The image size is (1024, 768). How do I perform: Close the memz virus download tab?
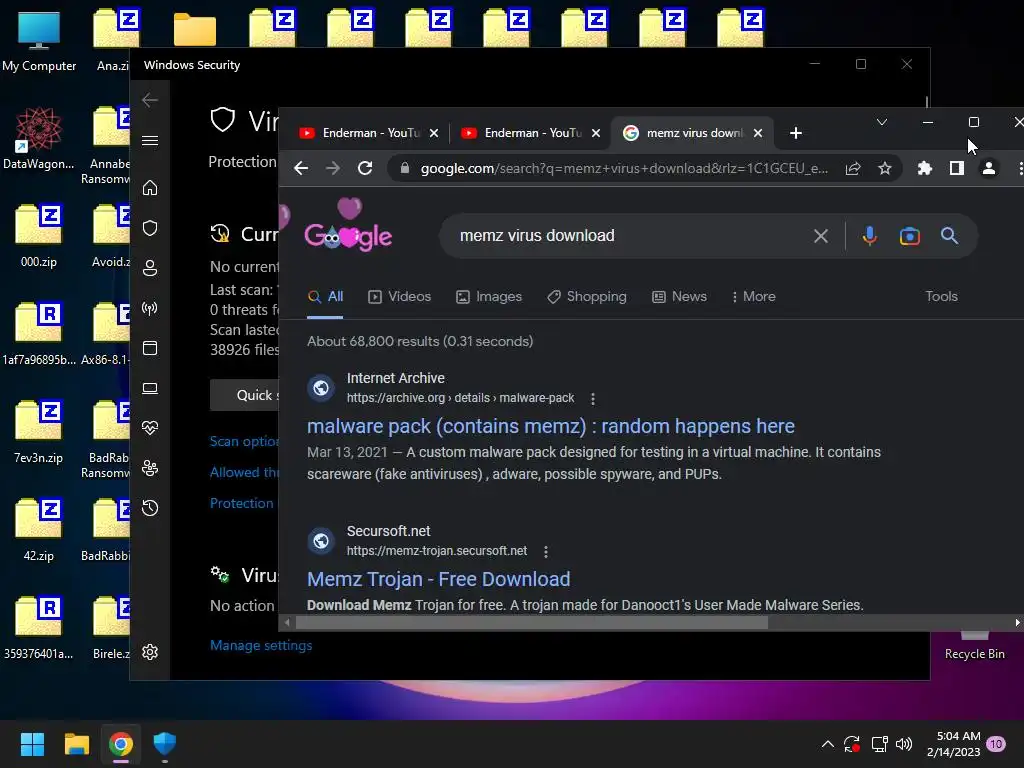tap(758, 133)
